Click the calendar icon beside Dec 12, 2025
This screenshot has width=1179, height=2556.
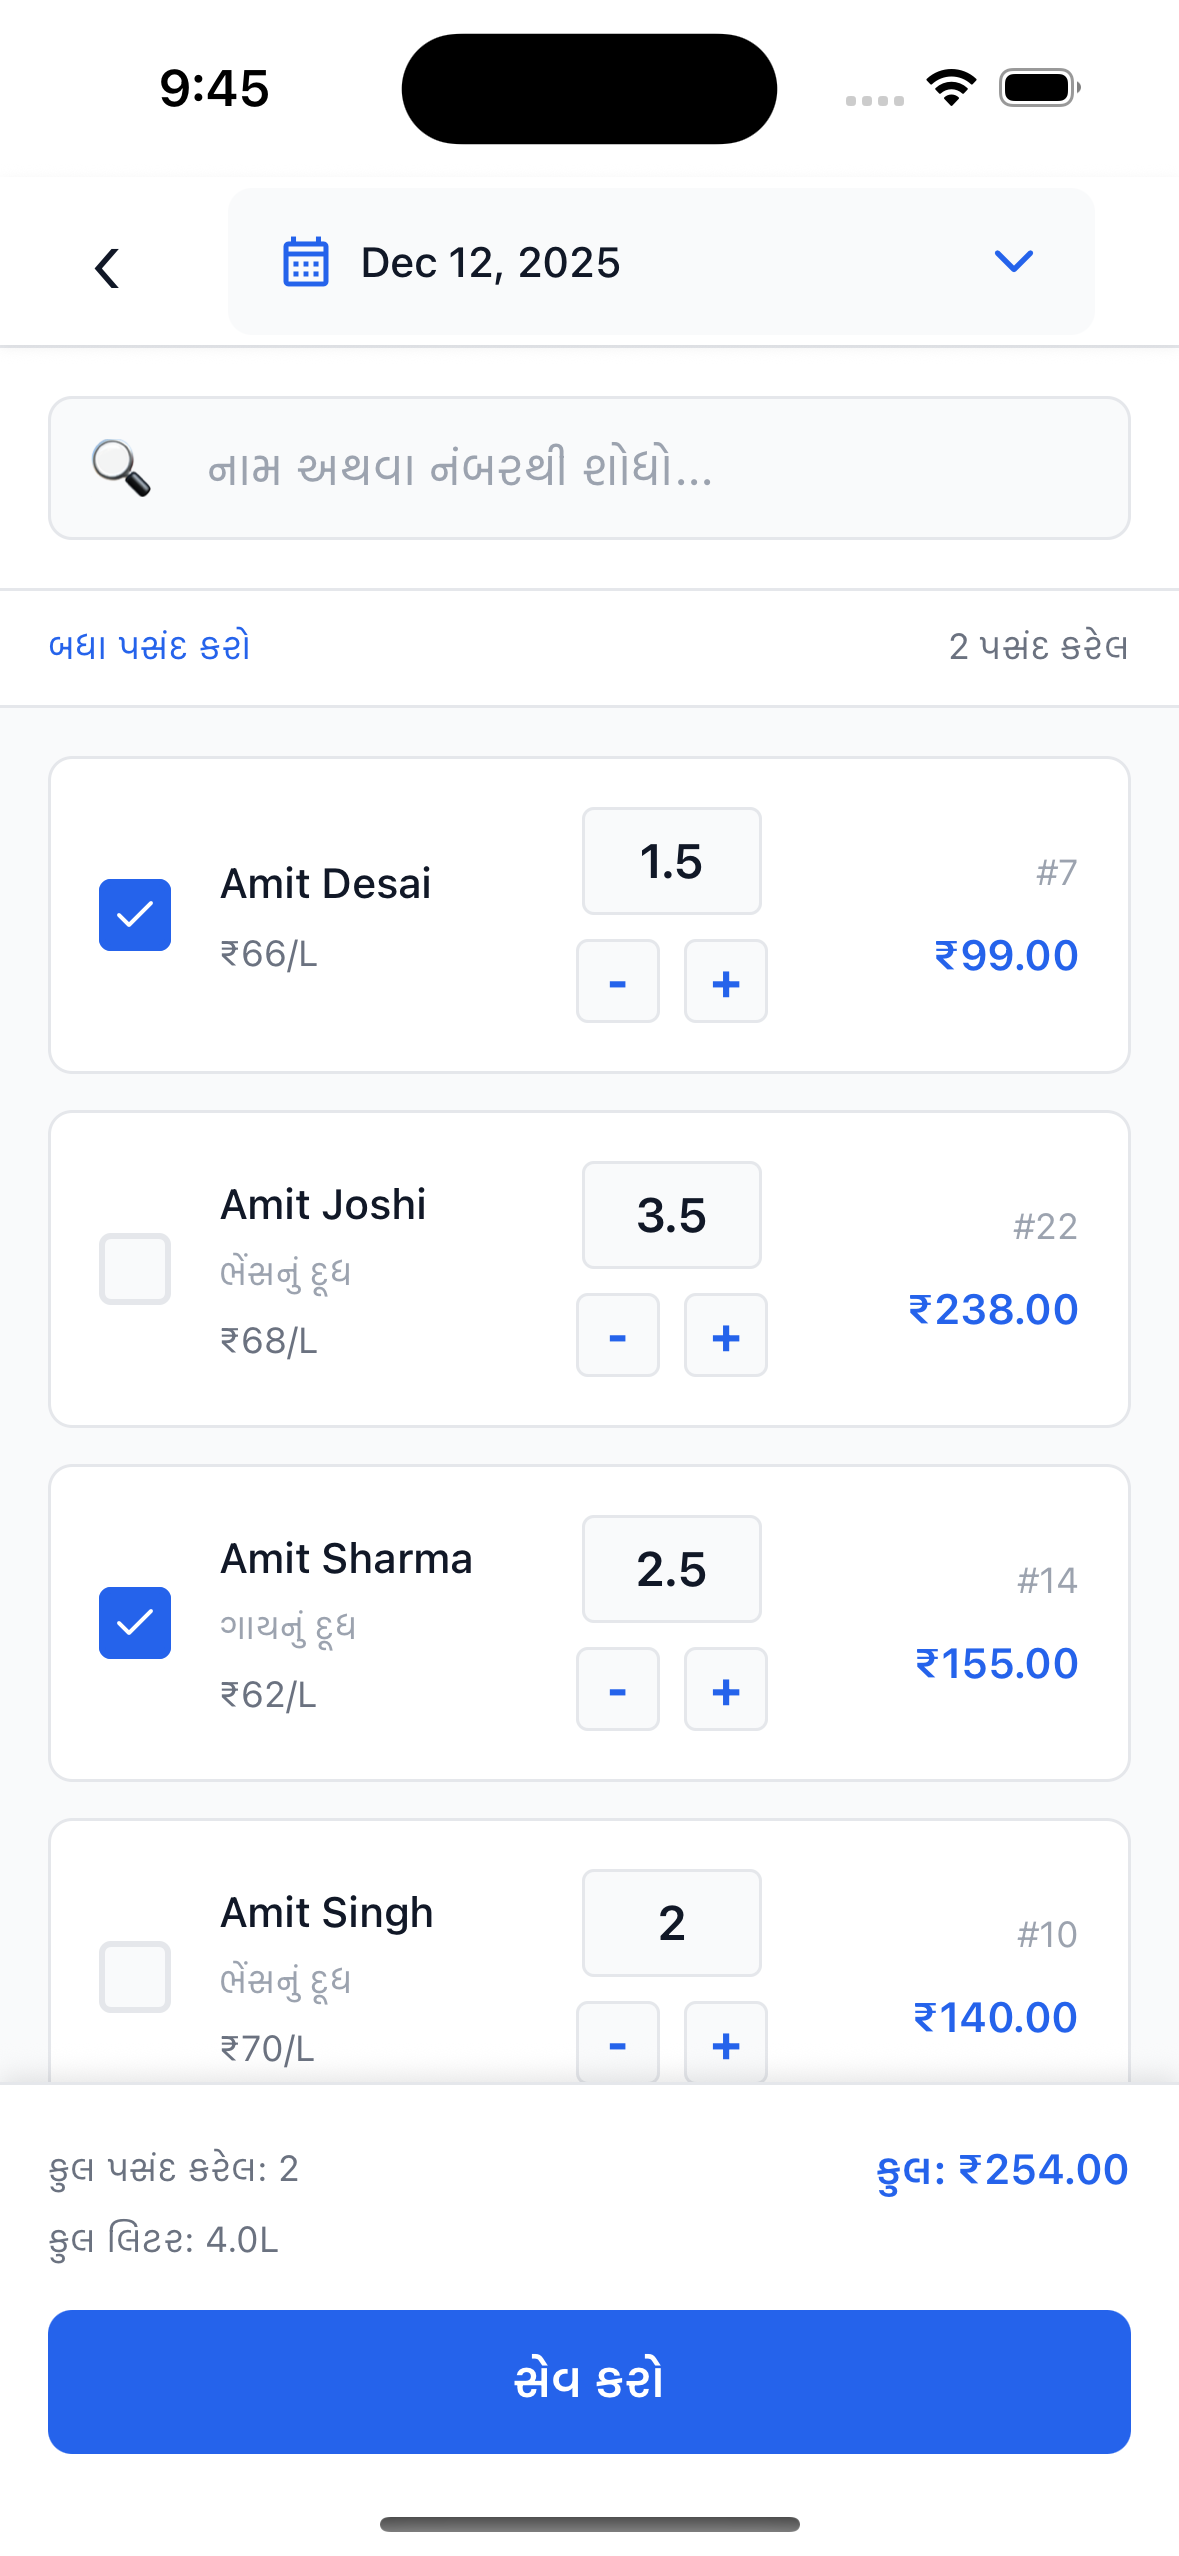pos(306,262)
